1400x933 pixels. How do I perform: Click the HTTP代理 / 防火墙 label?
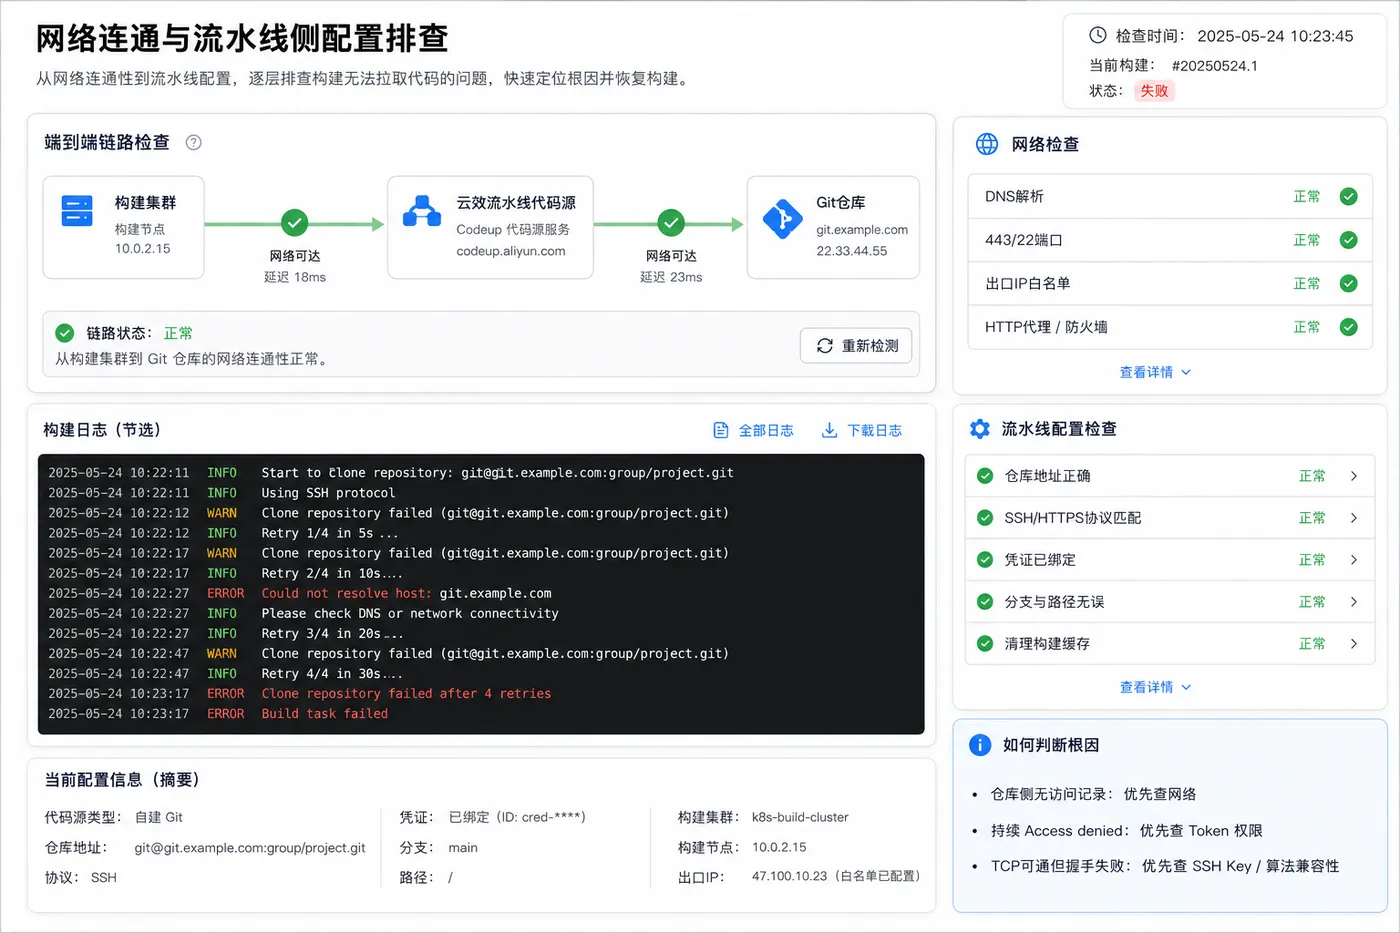click(1046, 327)
